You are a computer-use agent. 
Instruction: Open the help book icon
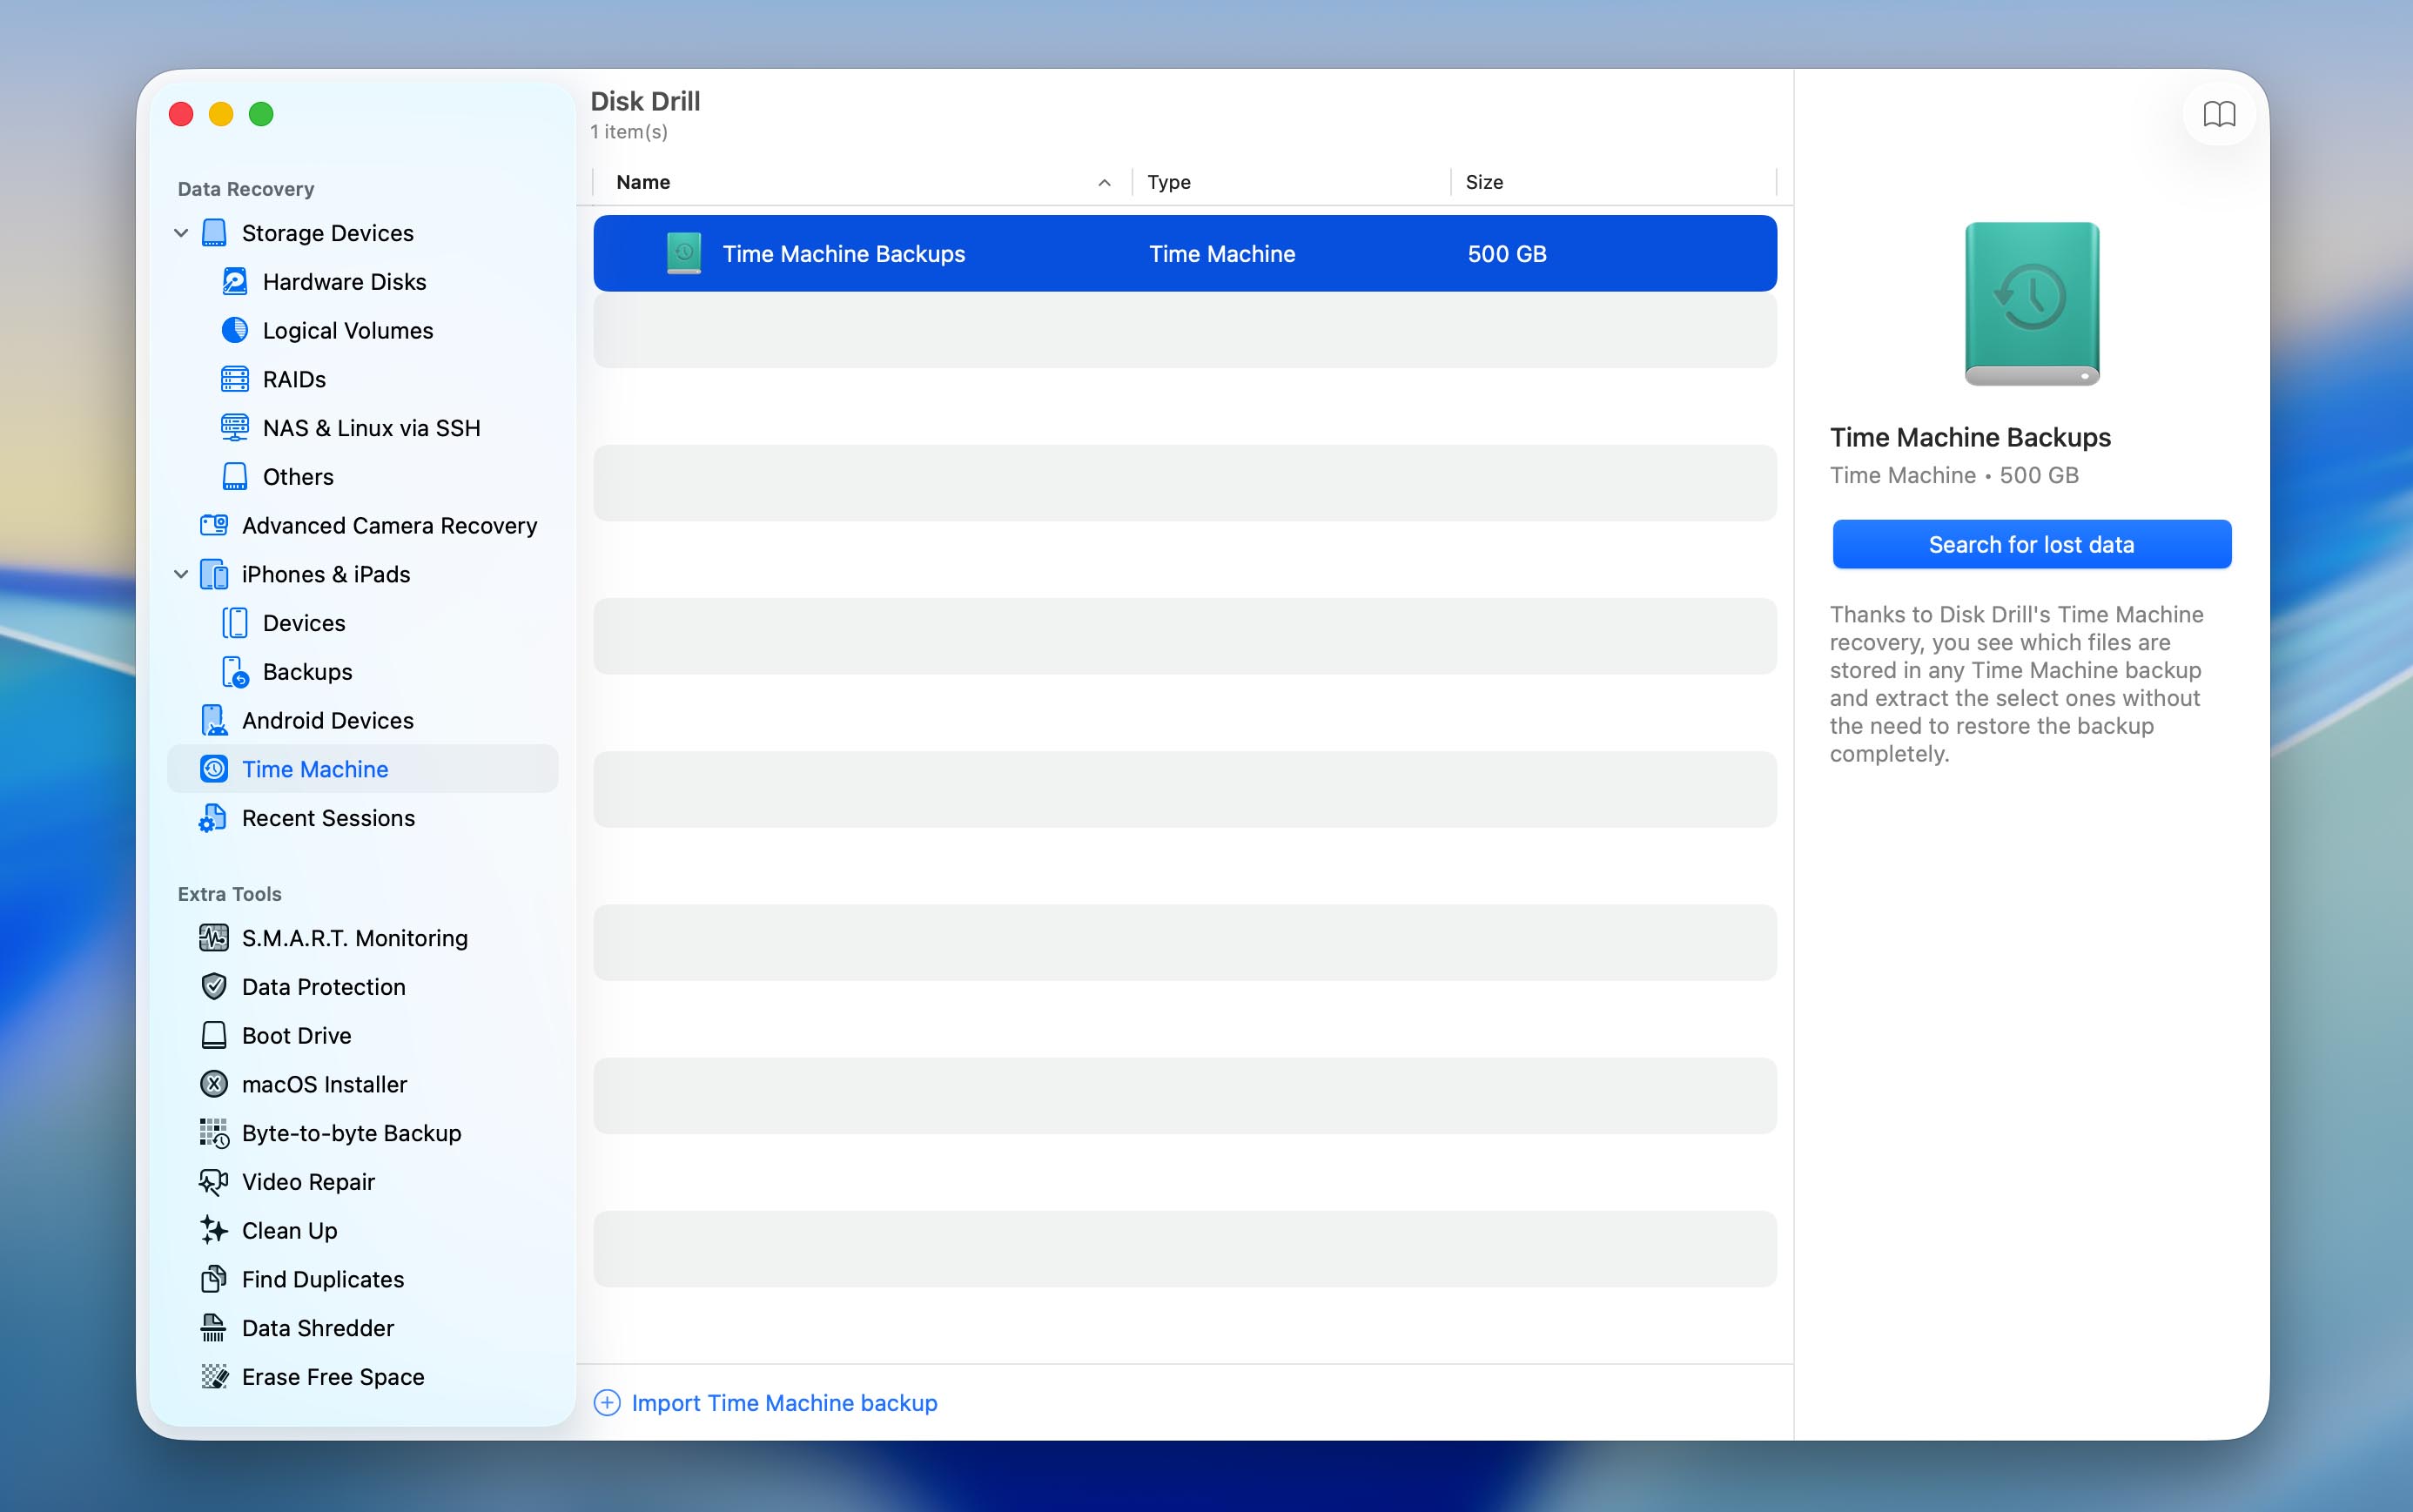[2219, 114]
